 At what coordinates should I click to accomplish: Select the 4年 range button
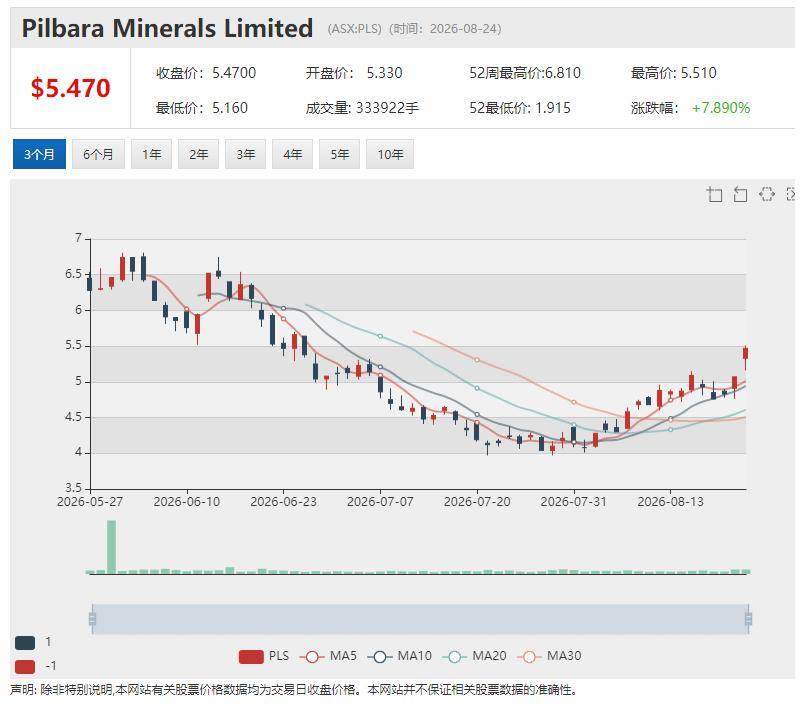[292, 154]
